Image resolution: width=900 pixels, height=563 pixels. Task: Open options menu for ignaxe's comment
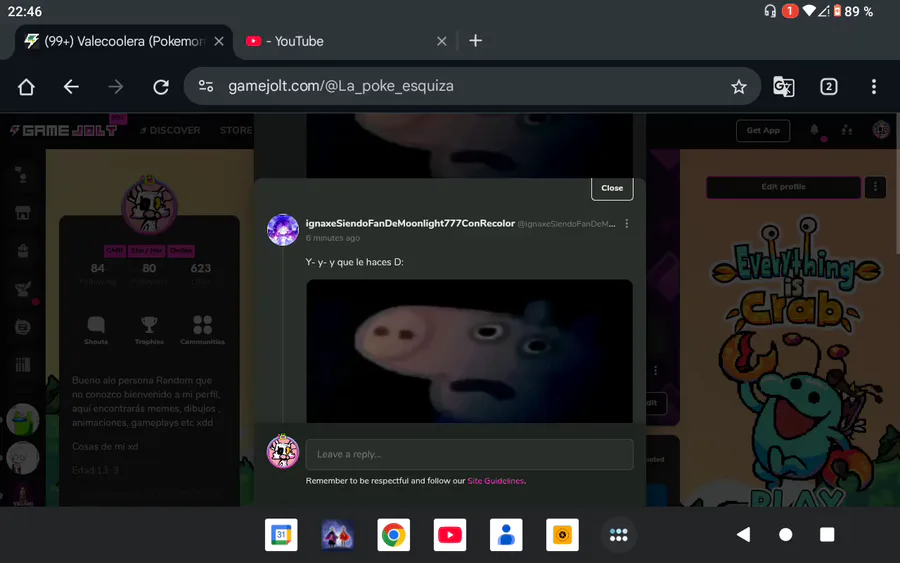coord(627,224)
